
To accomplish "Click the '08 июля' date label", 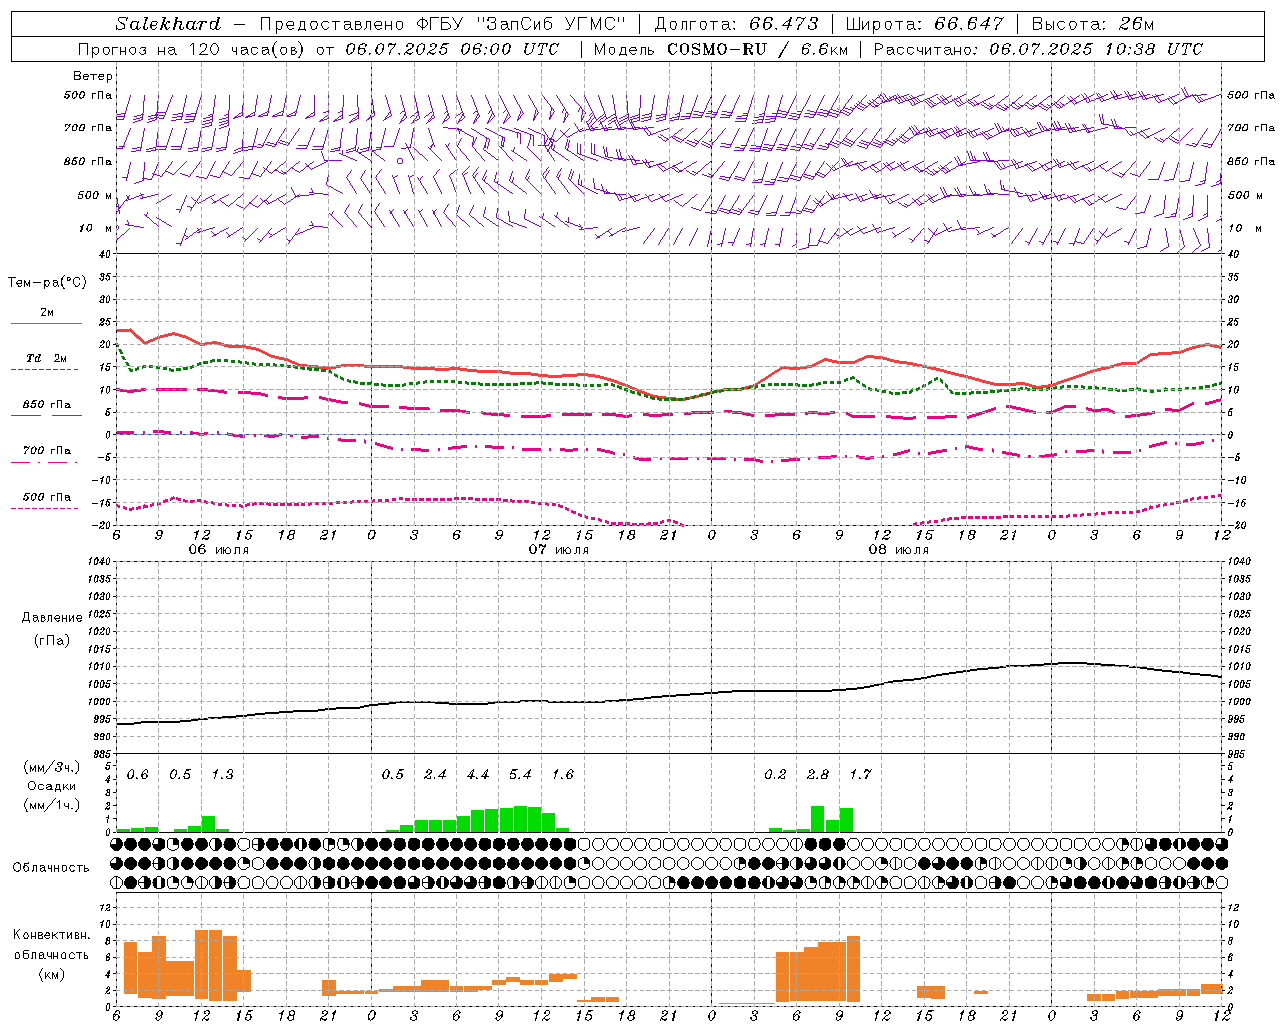I will point(899,550).
